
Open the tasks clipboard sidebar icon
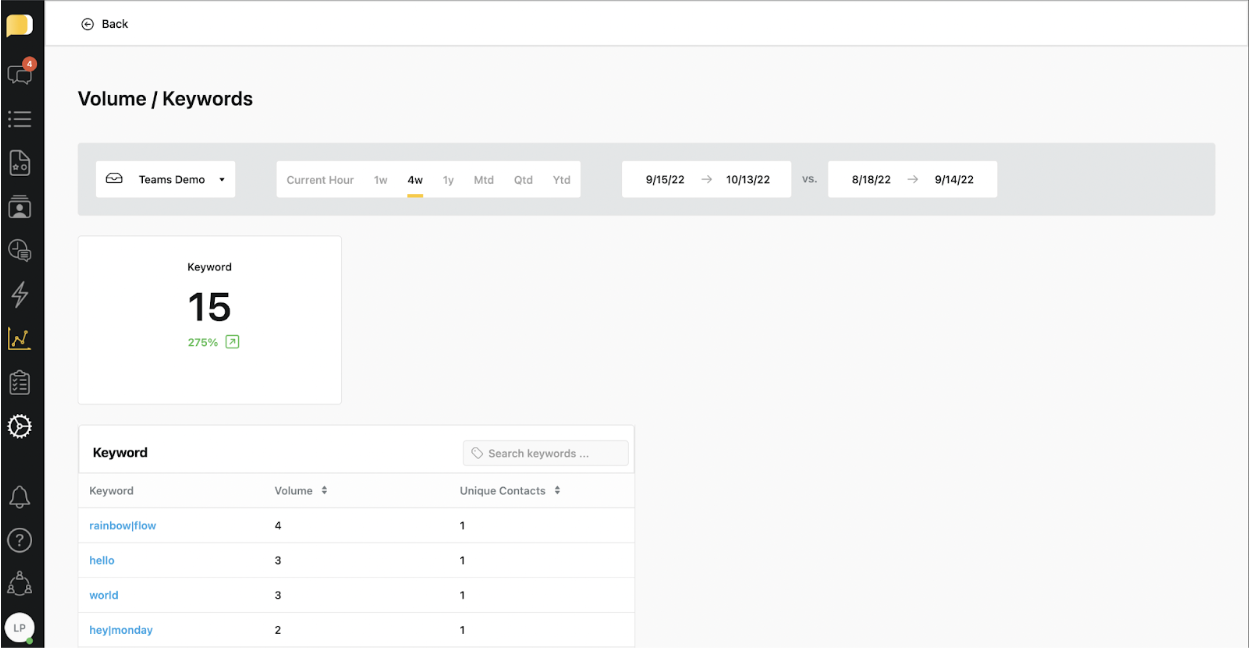pyautogui.click(x=20, y=383)
